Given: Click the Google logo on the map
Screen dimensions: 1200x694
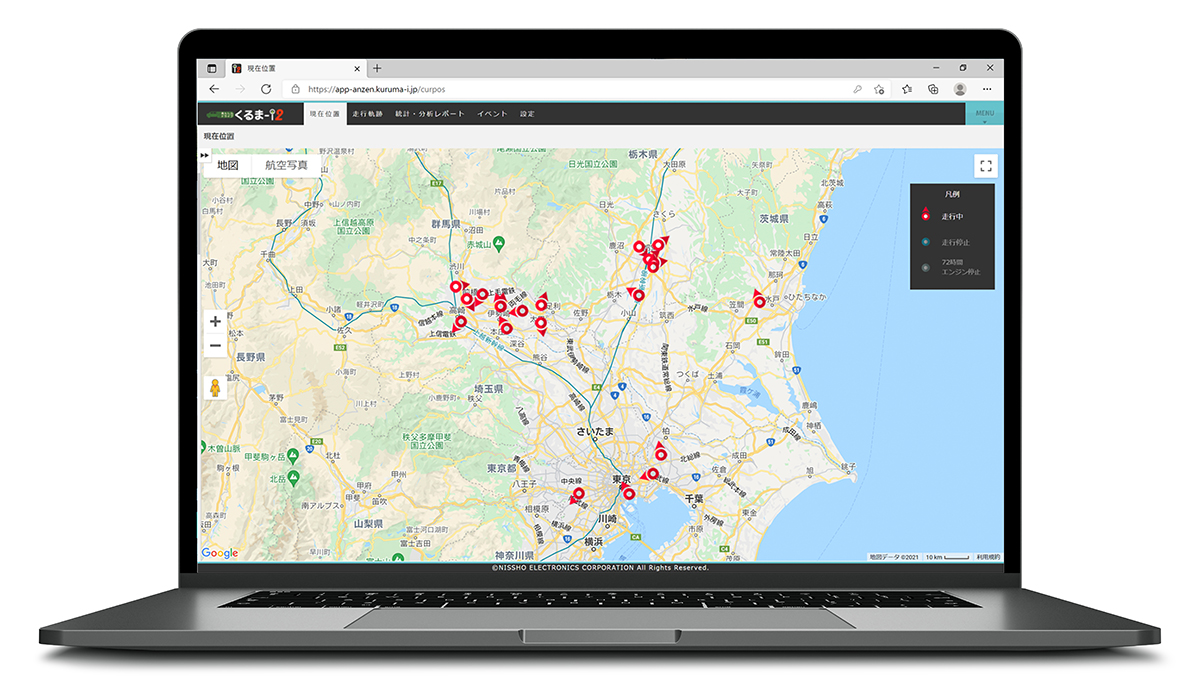Looking at the screenshot, I should (220, 553).
